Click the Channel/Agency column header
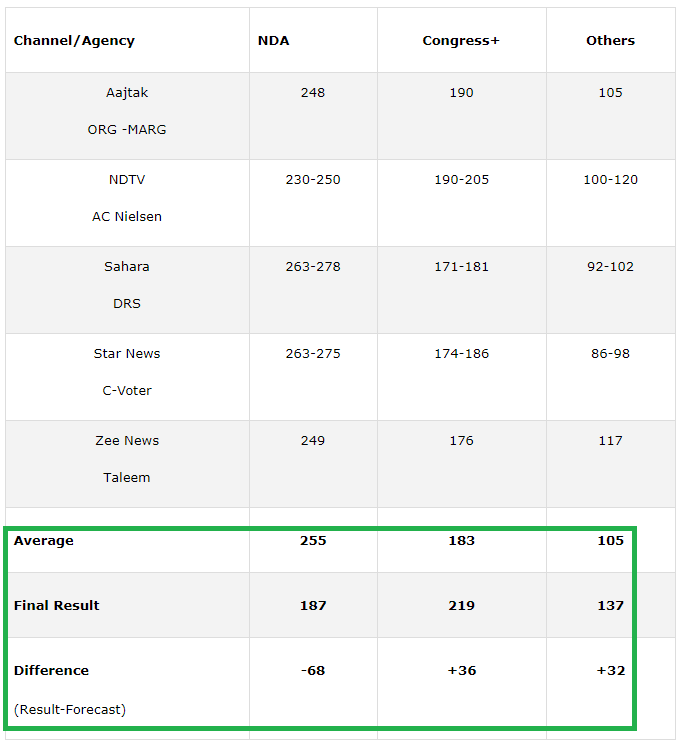 tap(74, 41)
